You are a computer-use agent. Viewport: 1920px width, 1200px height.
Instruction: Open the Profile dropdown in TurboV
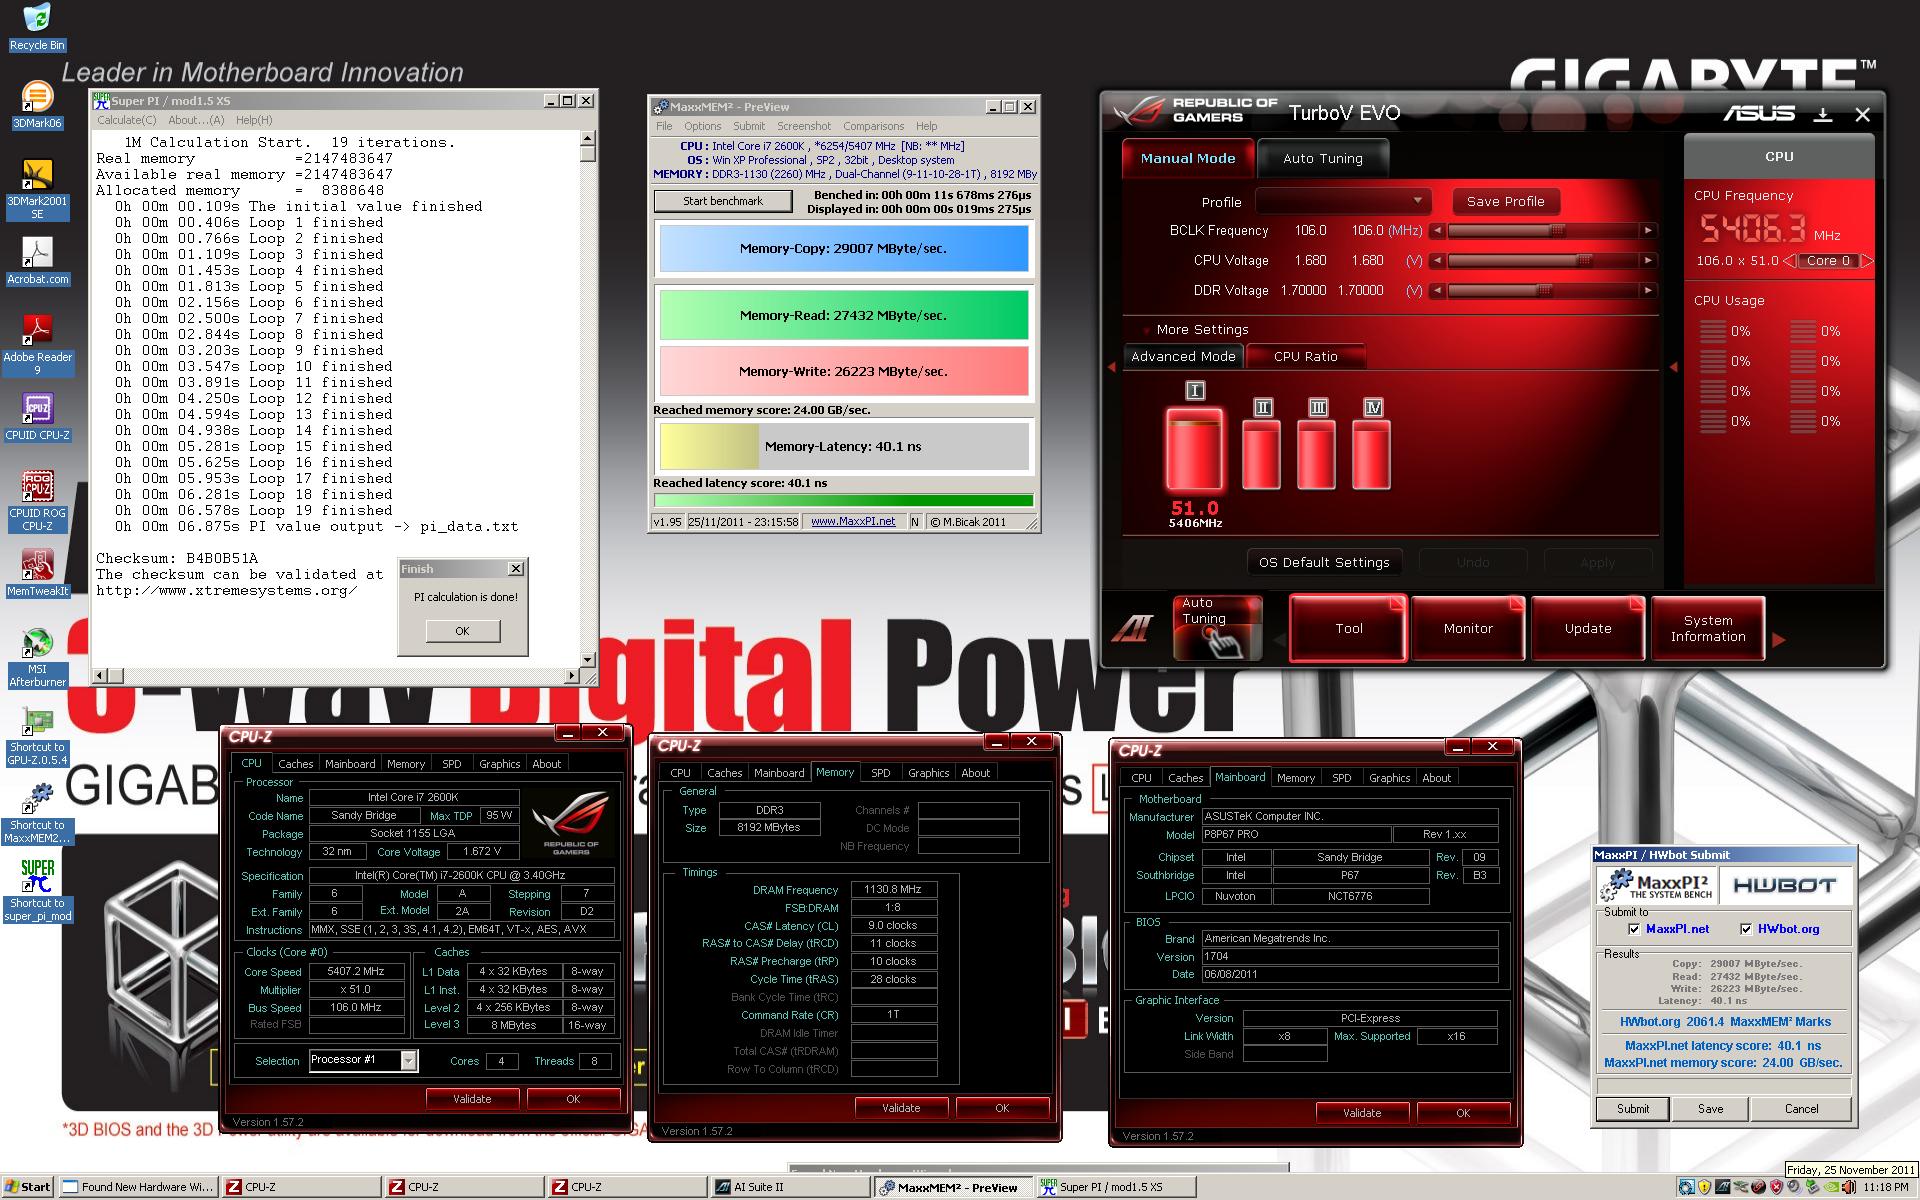point(1343,201)
